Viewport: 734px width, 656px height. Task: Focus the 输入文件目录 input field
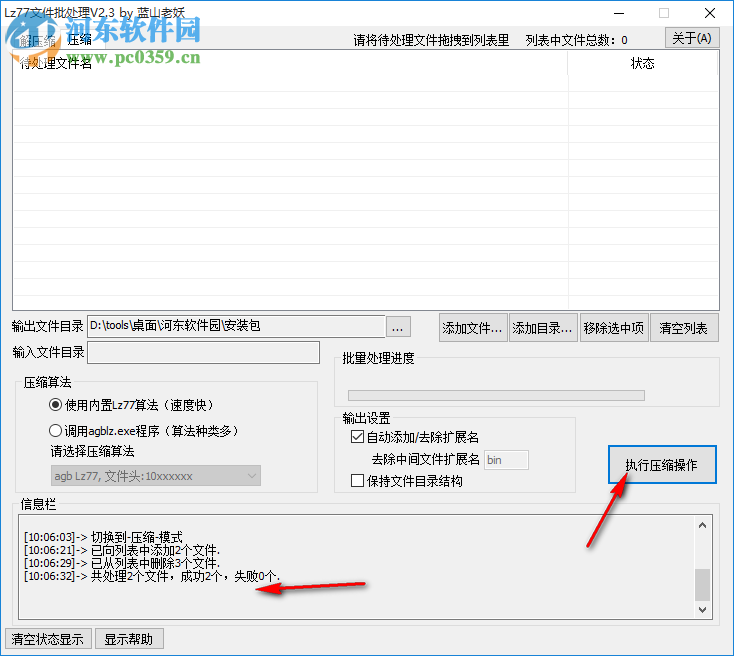(204, 352)
